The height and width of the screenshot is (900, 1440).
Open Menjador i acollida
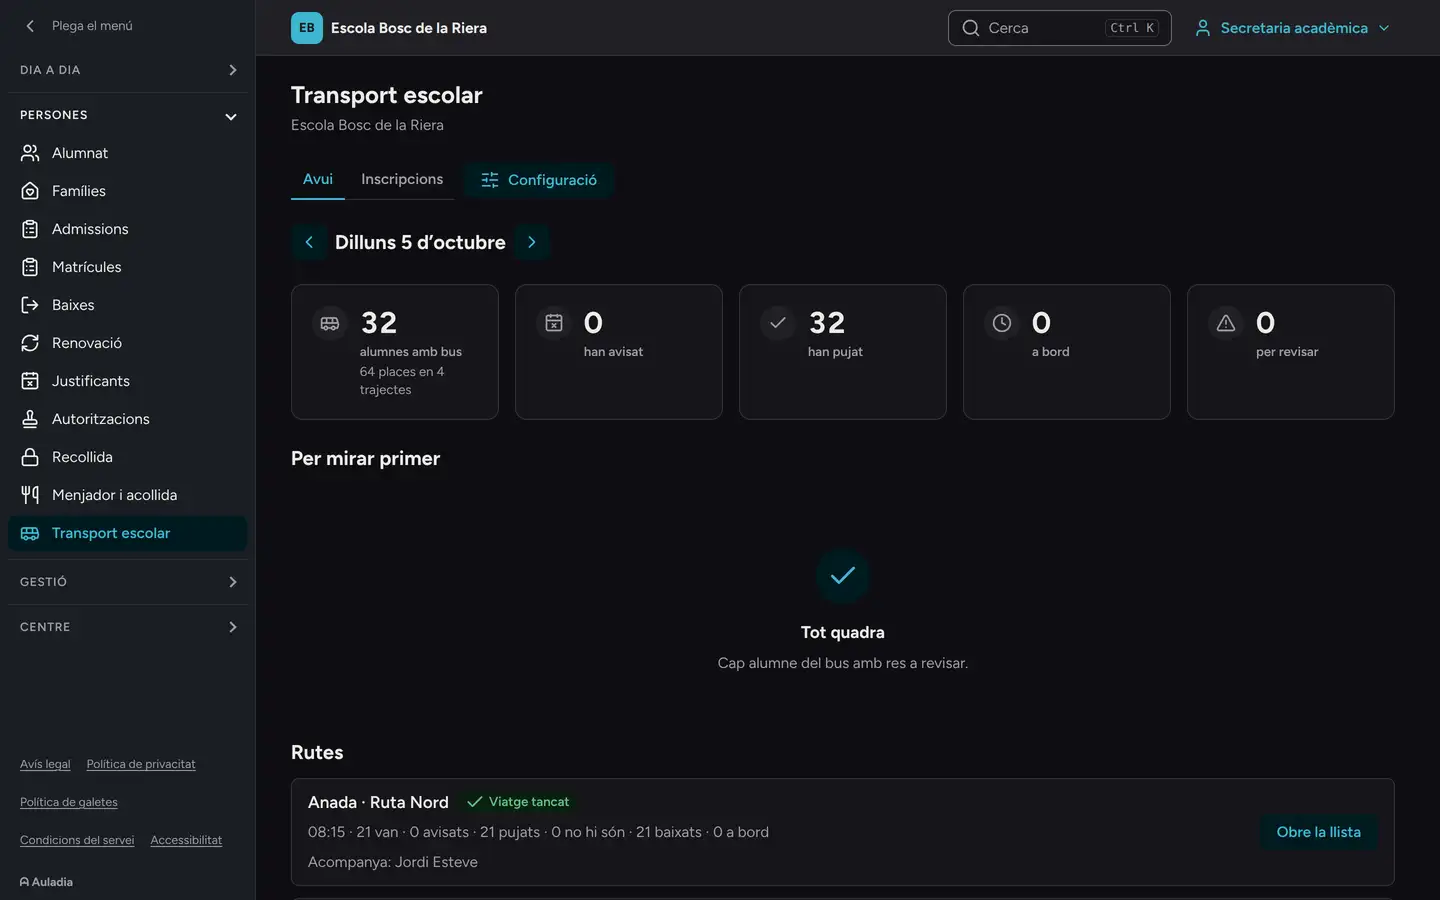click(x=127, y=495)
